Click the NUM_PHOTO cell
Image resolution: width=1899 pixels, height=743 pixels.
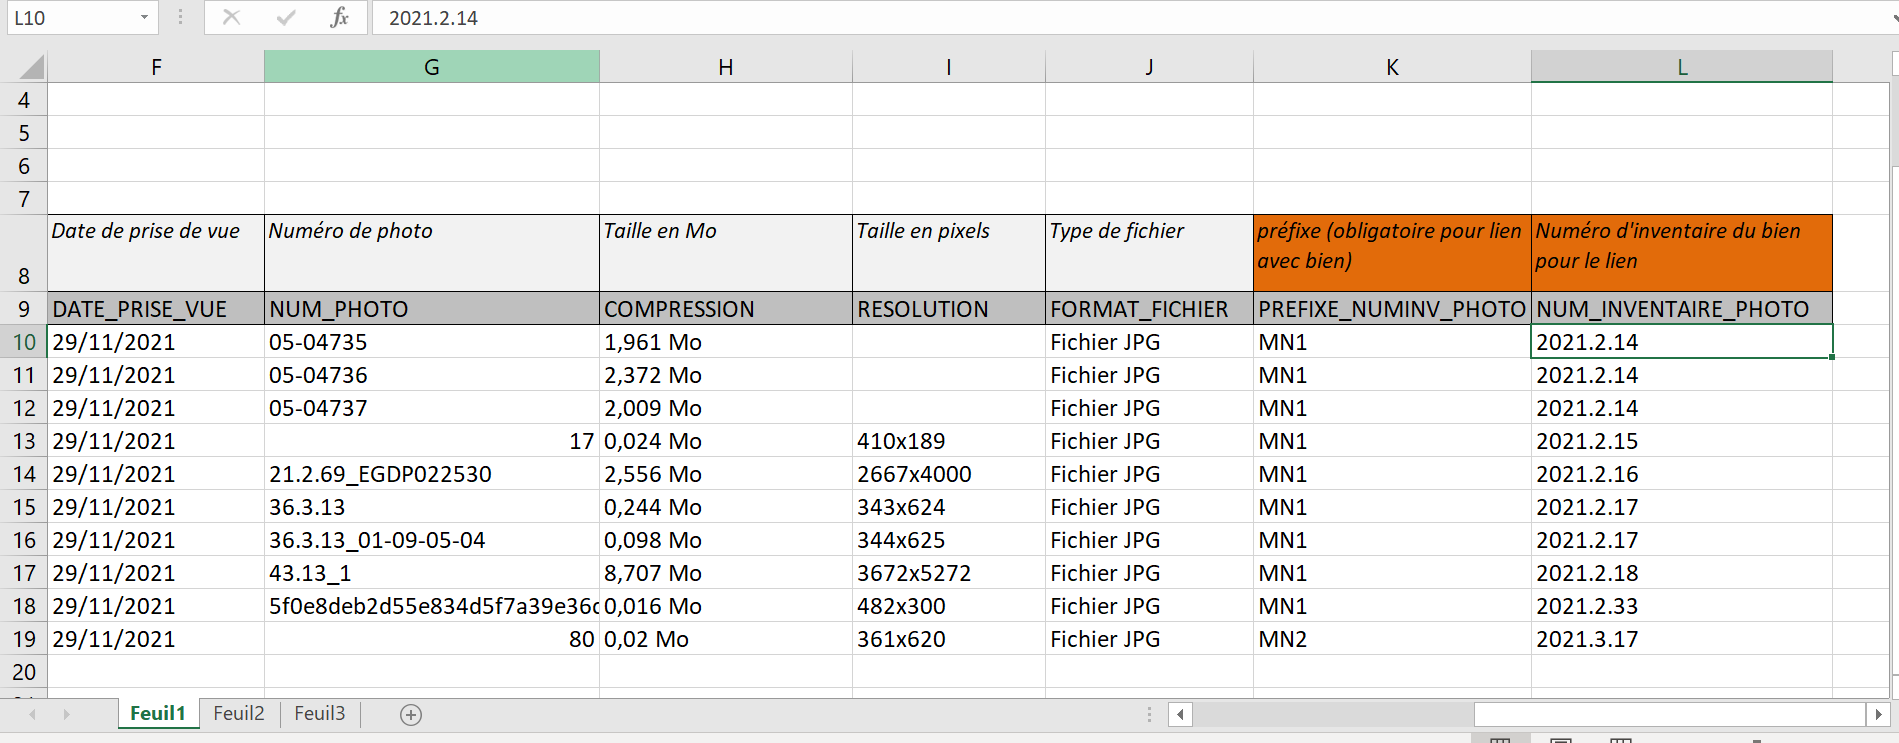[x=432, y=309]
